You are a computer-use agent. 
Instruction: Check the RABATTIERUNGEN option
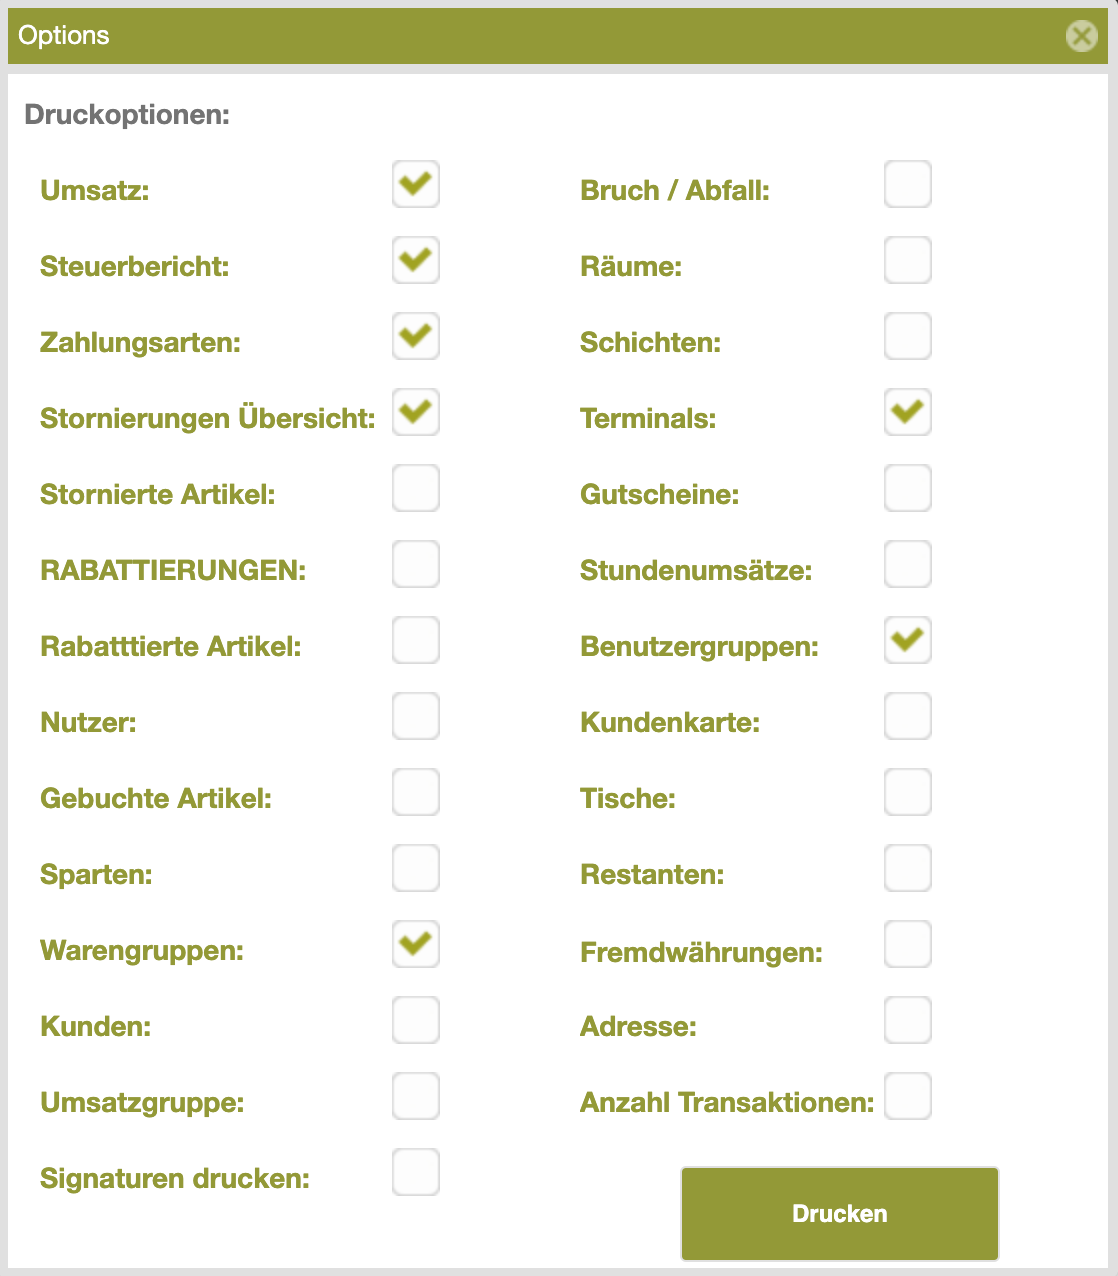click(x=416, y=564)
